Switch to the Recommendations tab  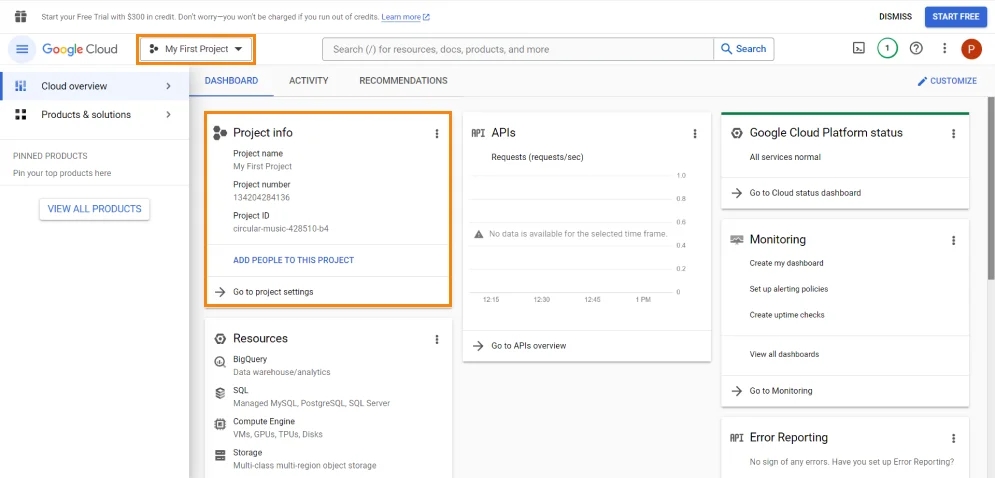coord(404,81)
